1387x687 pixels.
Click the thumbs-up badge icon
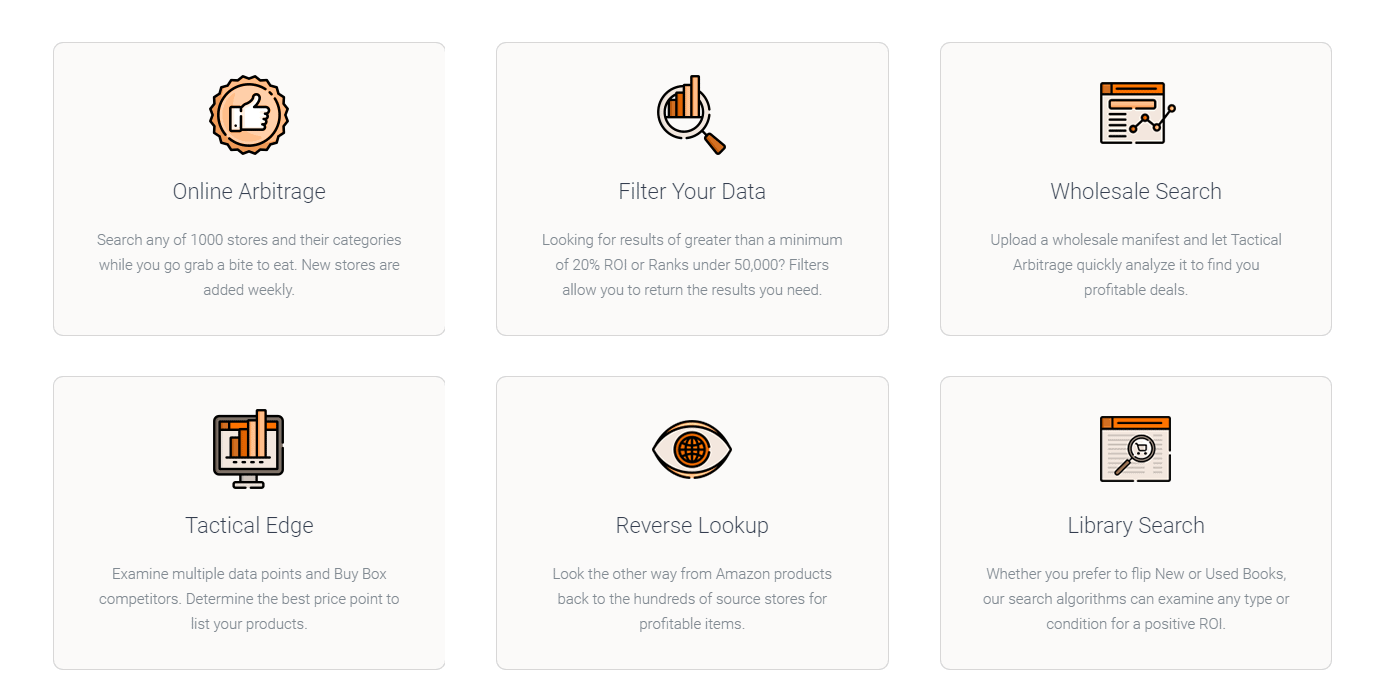coord(249,114)
